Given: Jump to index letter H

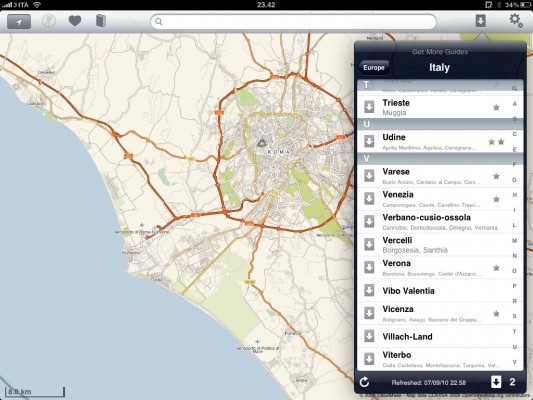Looking at the screenshot, I should (x=515, y=195).
